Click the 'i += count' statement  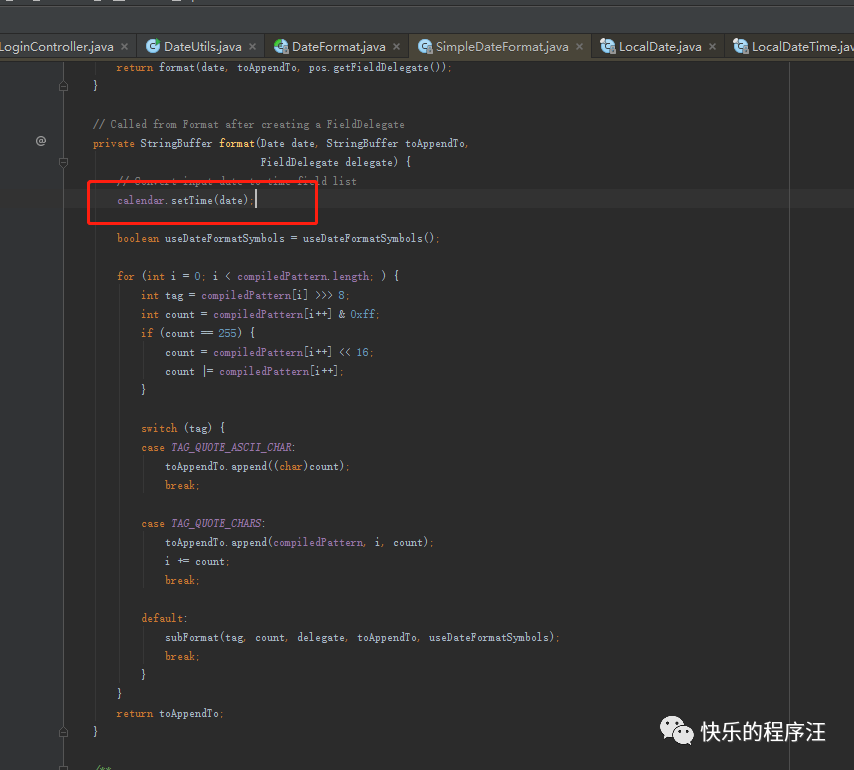coord(197,562)
